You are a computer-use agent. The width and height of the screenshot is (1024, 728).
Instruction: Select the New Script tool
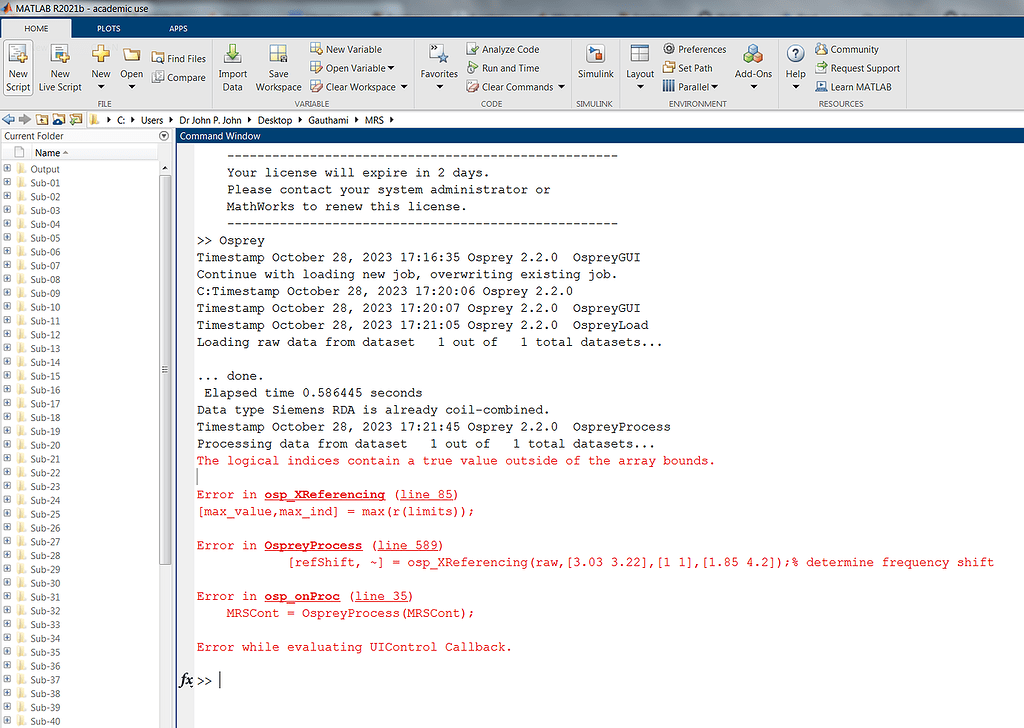18,68
